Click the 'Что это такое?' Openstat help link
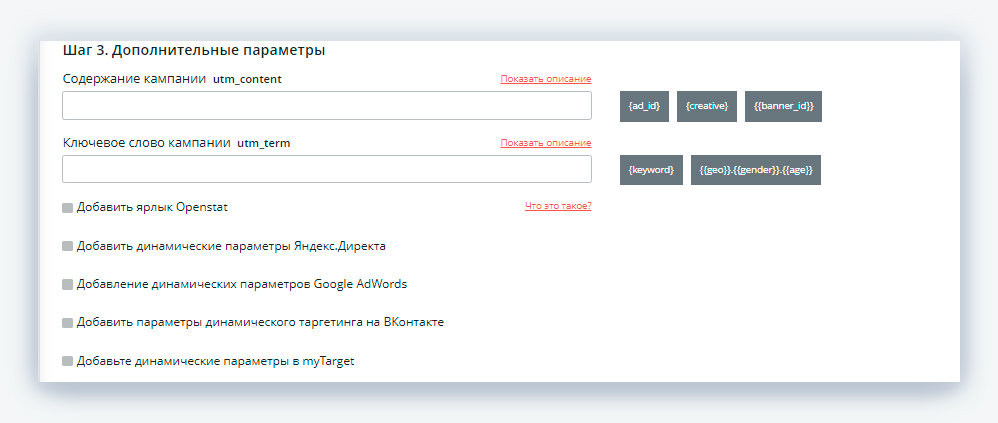This screenshot has height=423, width=998. tap(558, 207)
